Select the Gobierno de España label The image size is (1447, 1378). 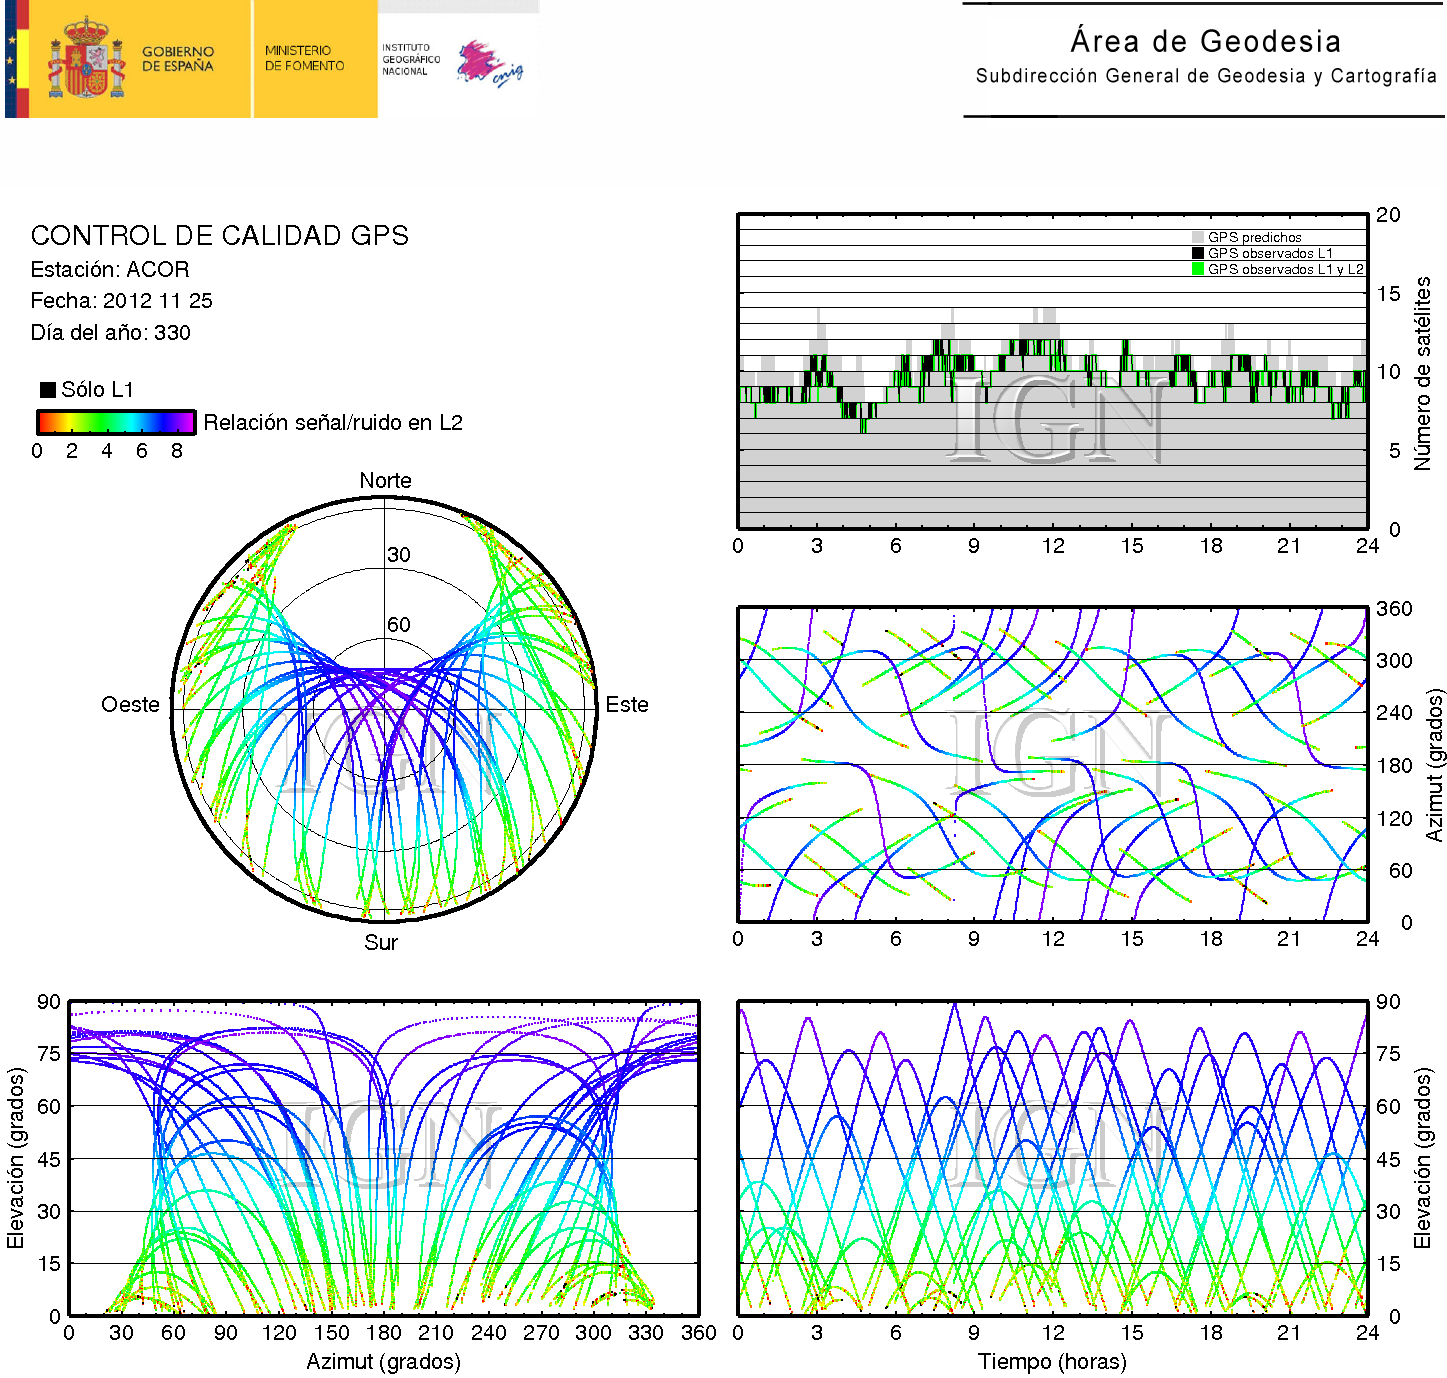pyautogui.click(x=178, y=59)
